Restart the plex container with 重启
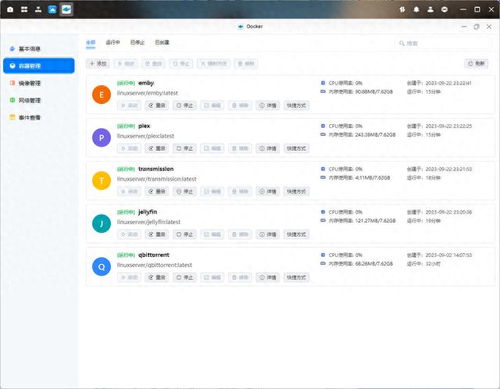 [x=157, y=148]
